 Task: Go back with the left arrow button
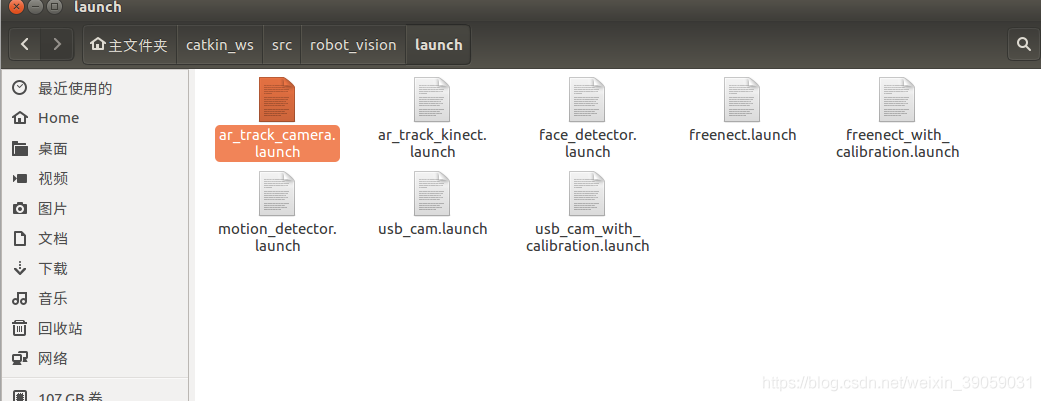coord(25,44)
